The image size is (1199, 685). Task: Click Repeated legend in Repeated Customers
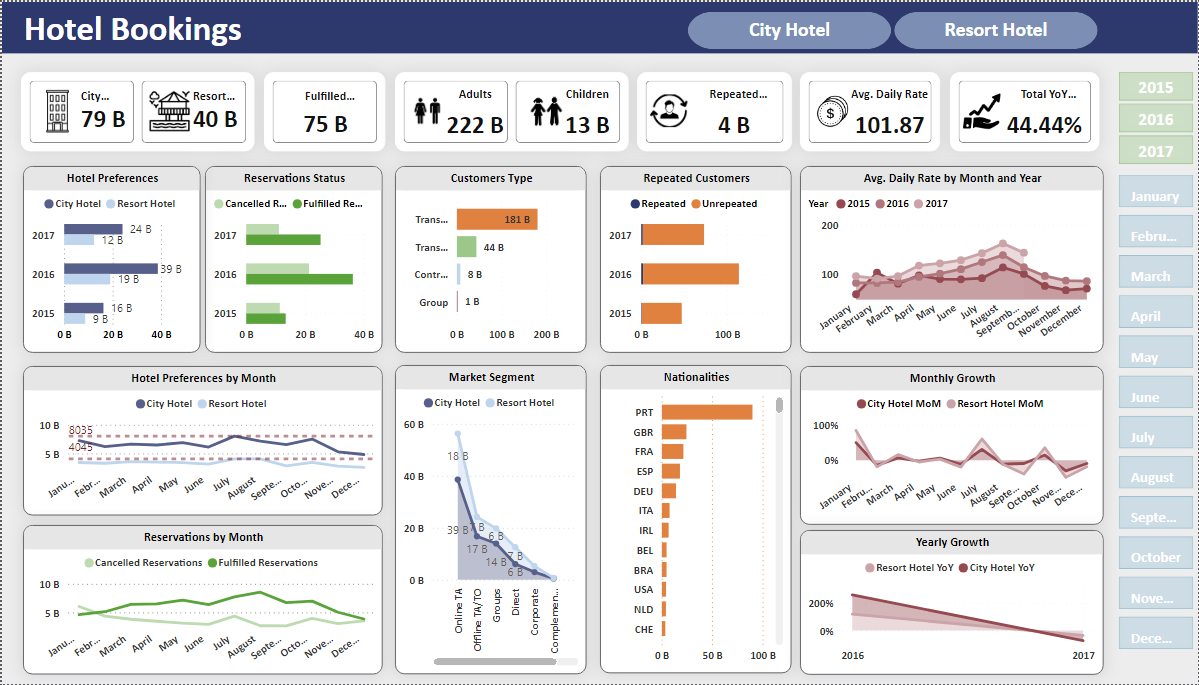coord(658,203)
